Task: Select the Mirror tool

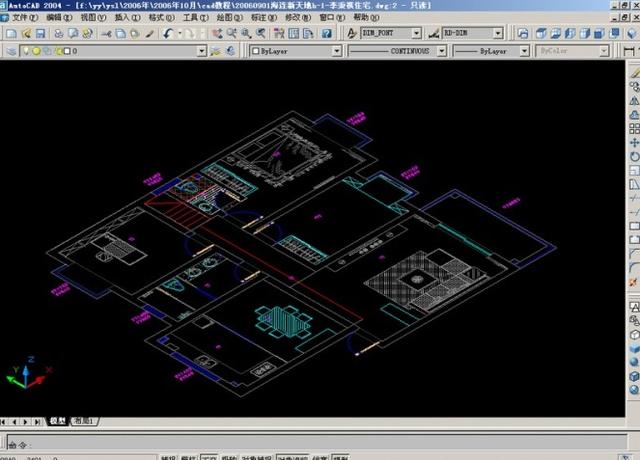Action: [x=634, y=100]
